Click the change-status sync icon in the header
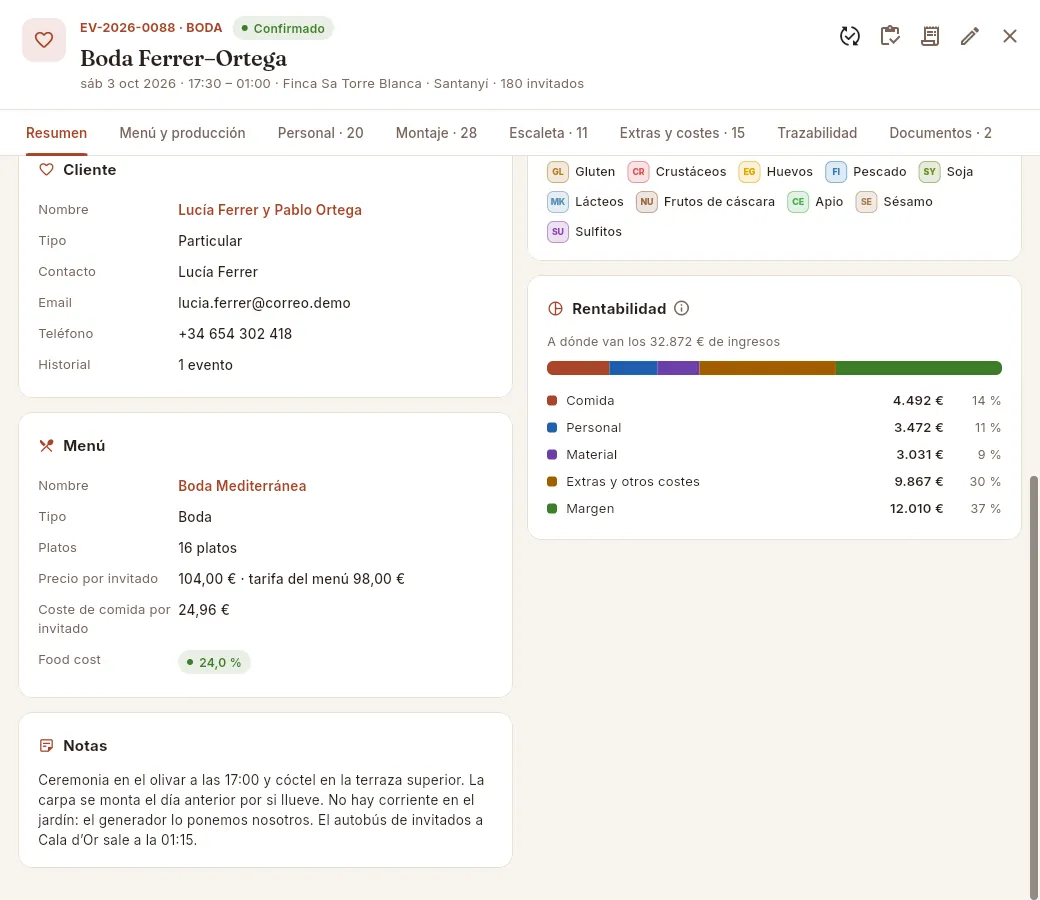1040x900 pixels. (850, 36)
